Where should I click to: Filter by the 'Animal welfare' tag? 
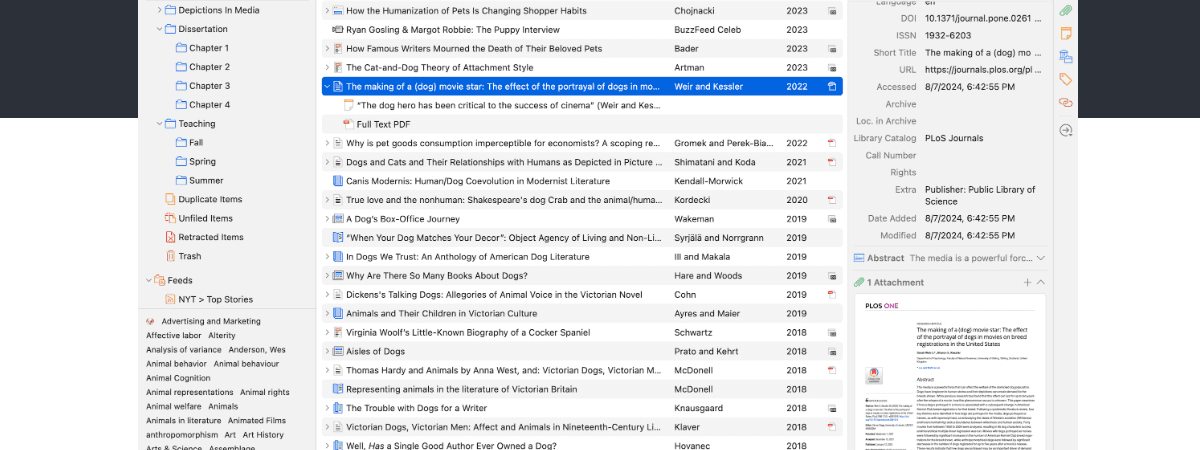tap(174, 406)
